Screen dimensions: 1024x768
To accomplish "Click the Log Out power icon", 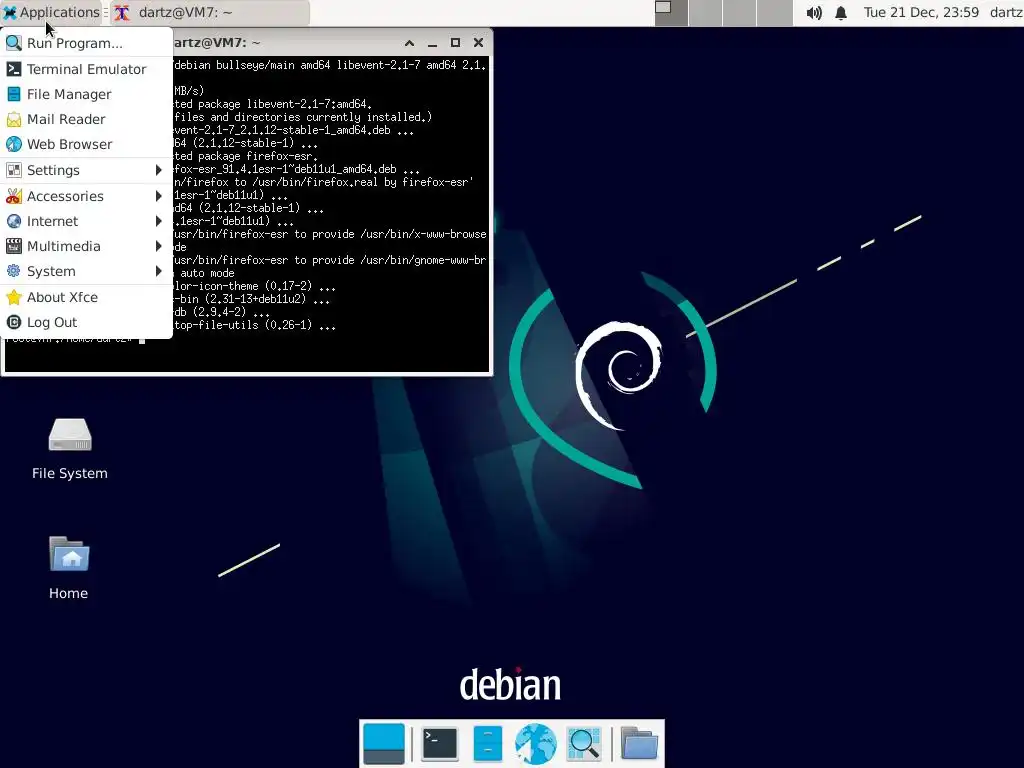I will (x=14, y=322).
